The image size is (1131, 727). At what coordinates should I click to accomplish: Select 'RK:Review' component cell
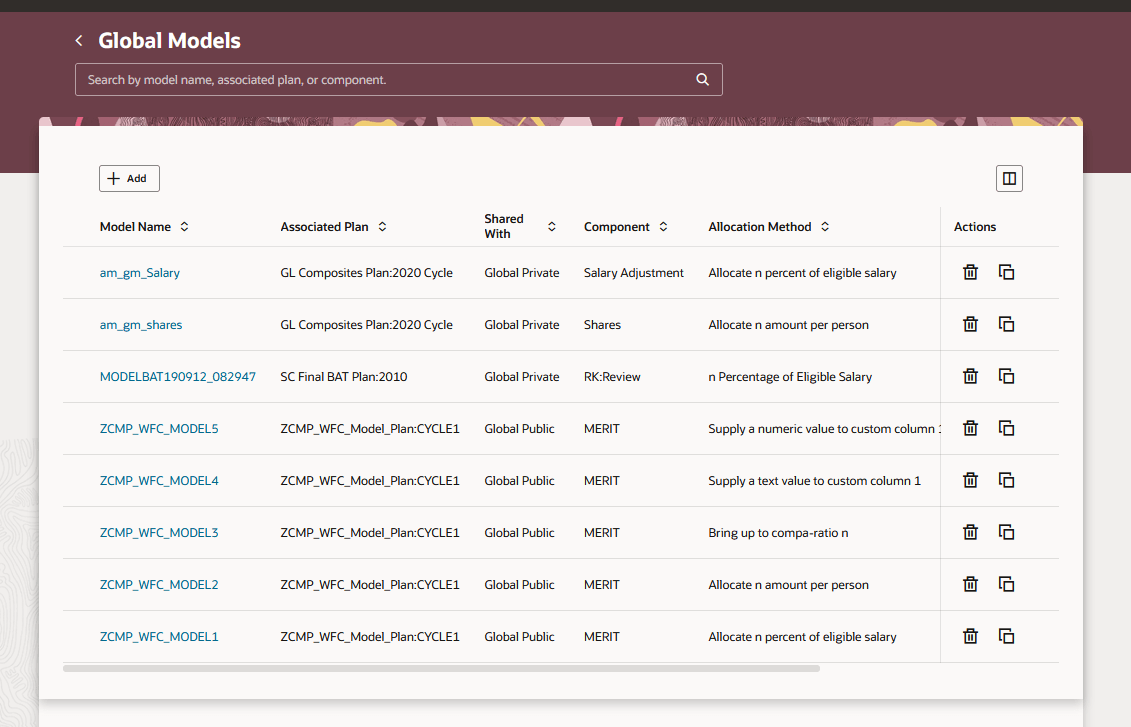612,376
